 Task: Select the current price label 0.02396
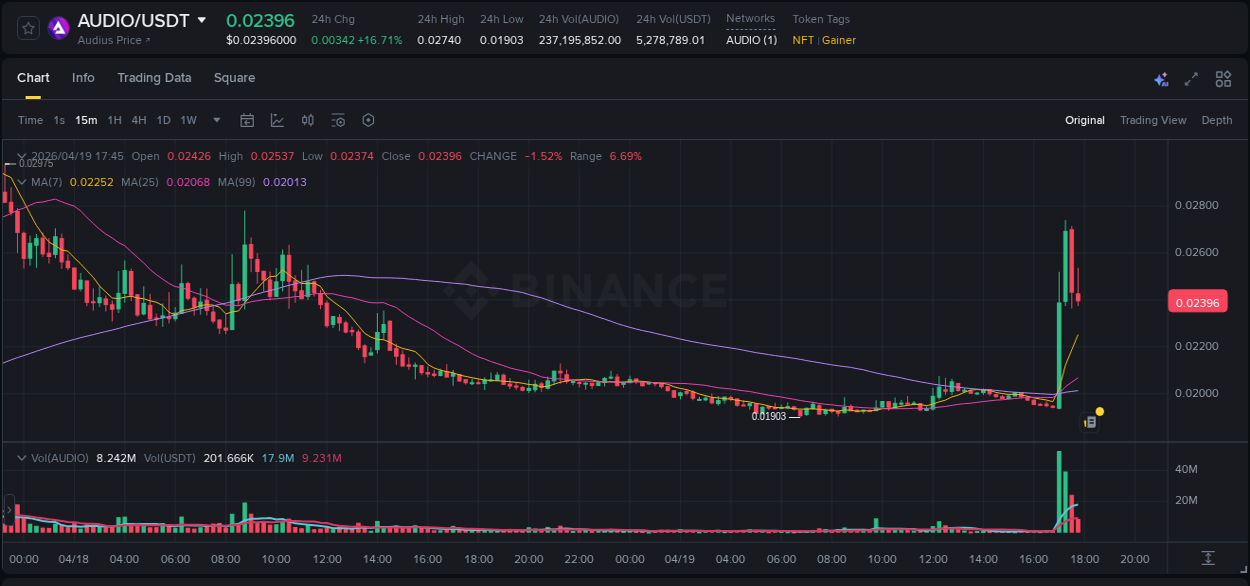click(1197, 301)
